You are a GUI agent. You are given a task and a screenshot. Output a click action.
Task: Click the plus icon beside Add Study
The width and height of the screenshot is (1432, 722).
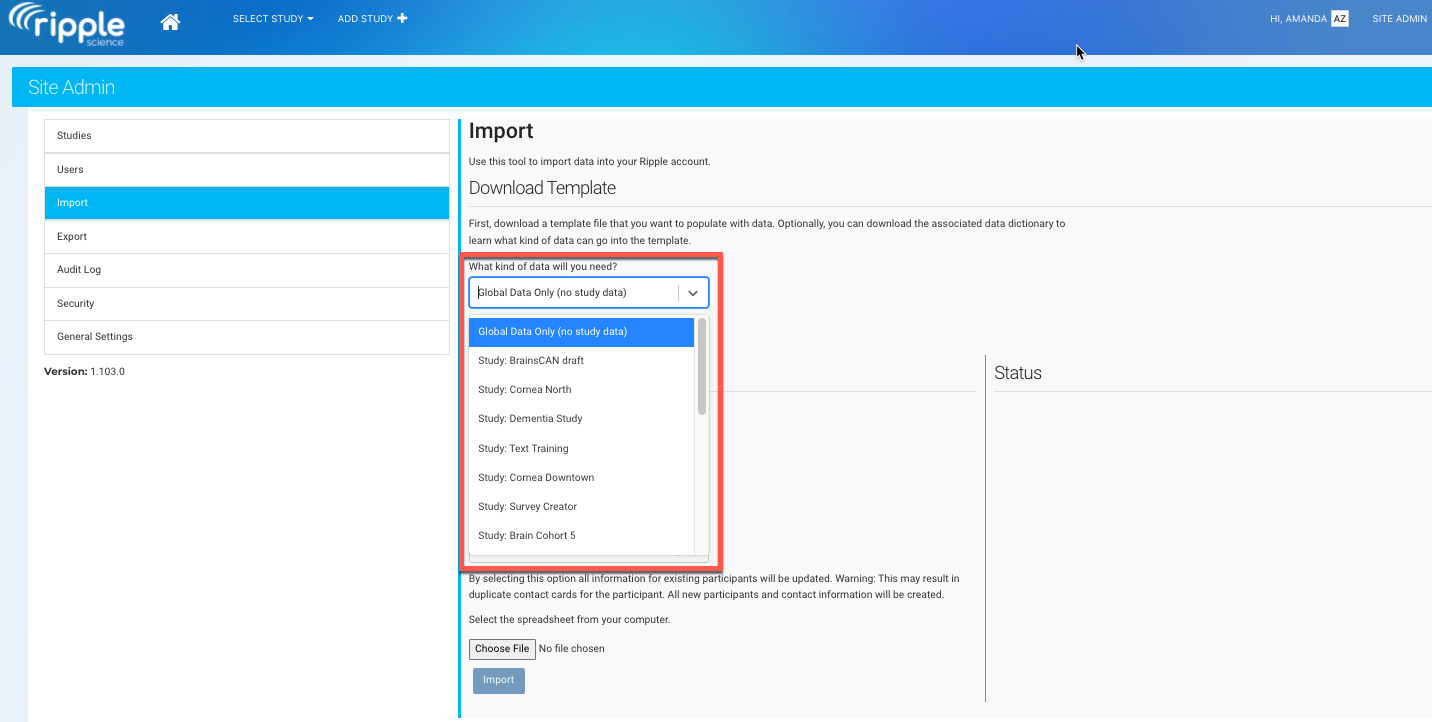[402, 19]
